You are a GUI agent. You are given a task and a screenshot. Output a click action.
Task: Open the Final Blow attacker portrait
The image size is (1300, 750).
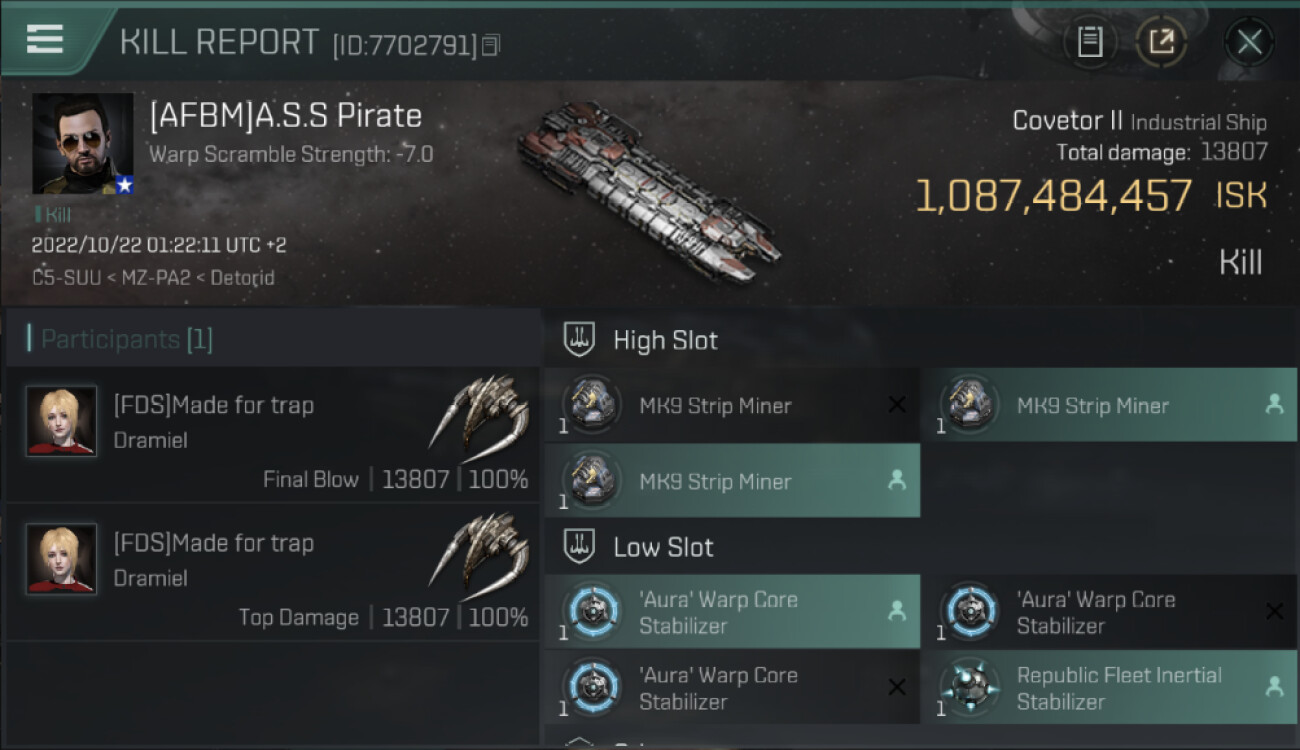[62, 421]
